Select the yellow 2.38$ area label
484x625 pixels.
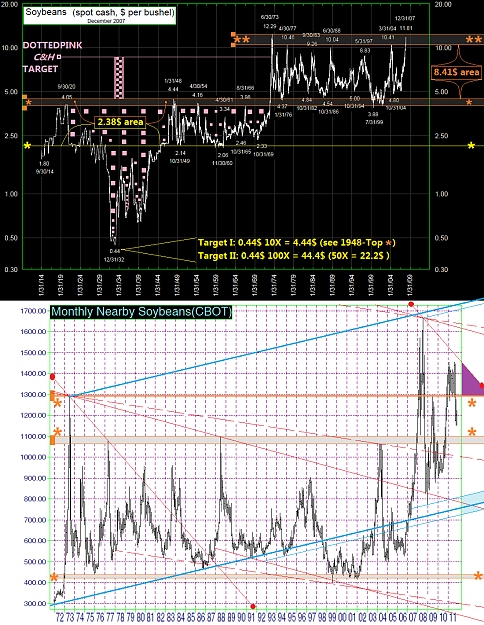(x=120, y=122)
